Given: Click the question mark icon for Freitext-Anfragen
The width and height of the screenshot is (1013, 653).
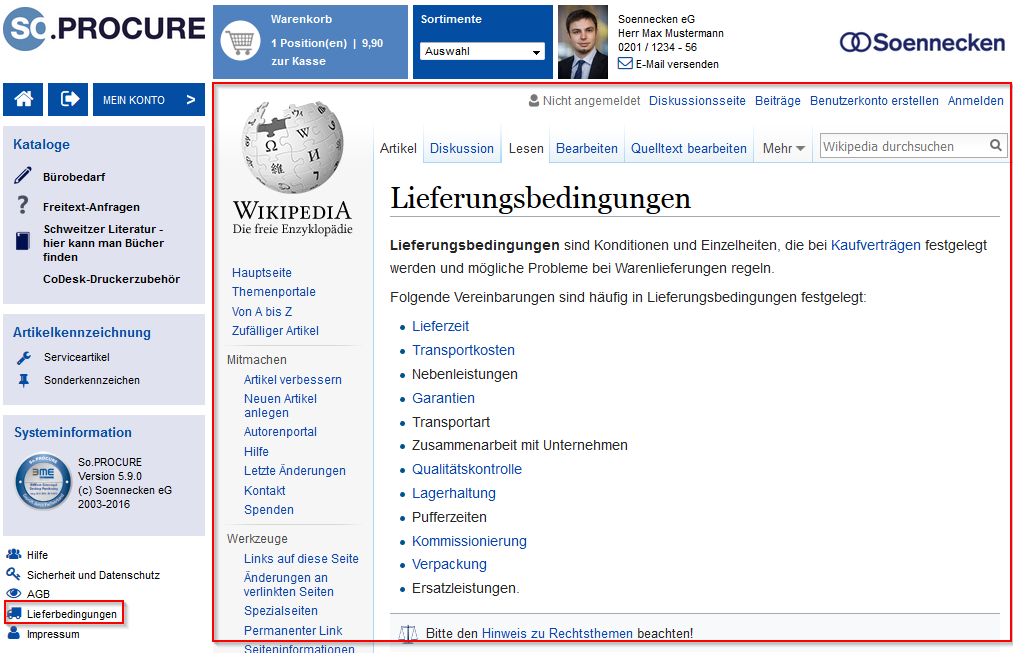Looking at the screenshot, I should pos(23,205).
